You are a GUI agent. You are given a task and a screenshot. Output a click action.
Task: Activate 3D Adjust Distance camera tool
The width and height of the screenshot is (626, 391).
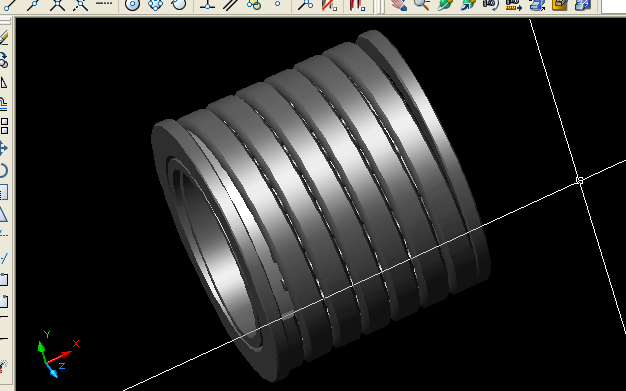514,5
